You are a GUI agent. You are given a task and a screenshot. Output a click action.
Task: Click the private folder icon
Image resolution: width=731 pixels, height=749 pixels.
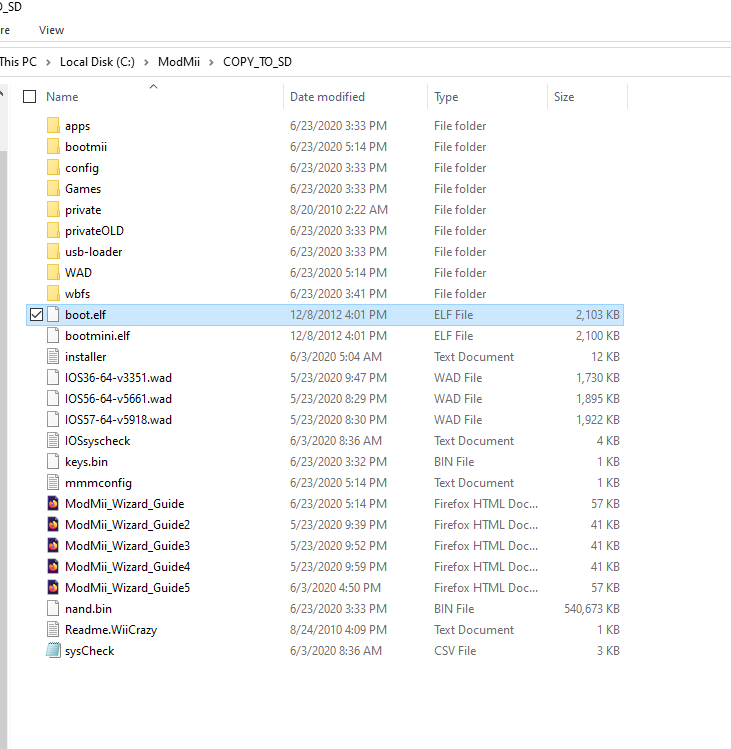click(54, 210)
